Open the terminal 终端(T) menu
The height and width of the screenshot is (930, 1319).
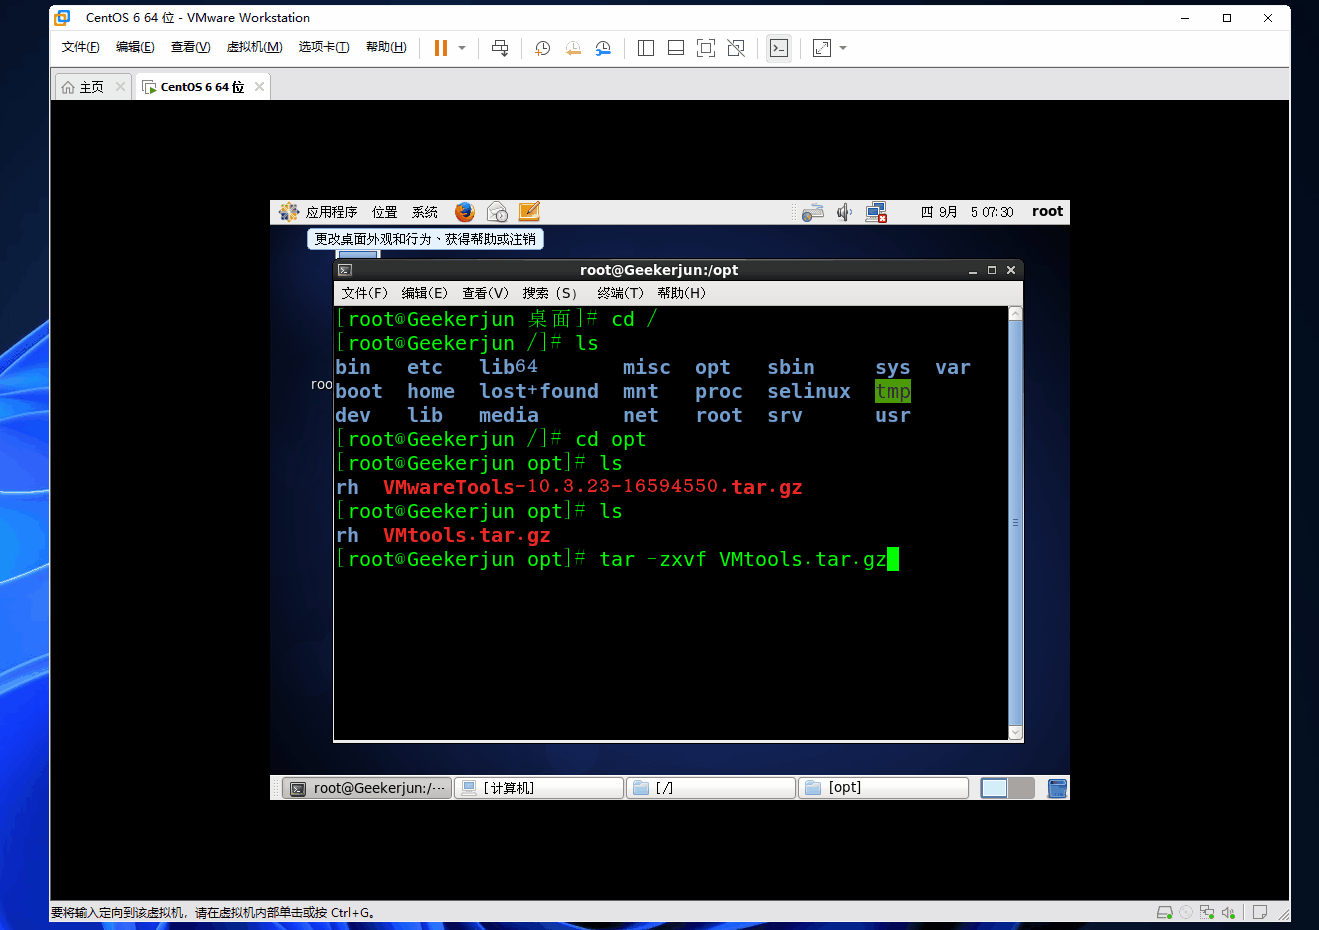tap(620, 293)
